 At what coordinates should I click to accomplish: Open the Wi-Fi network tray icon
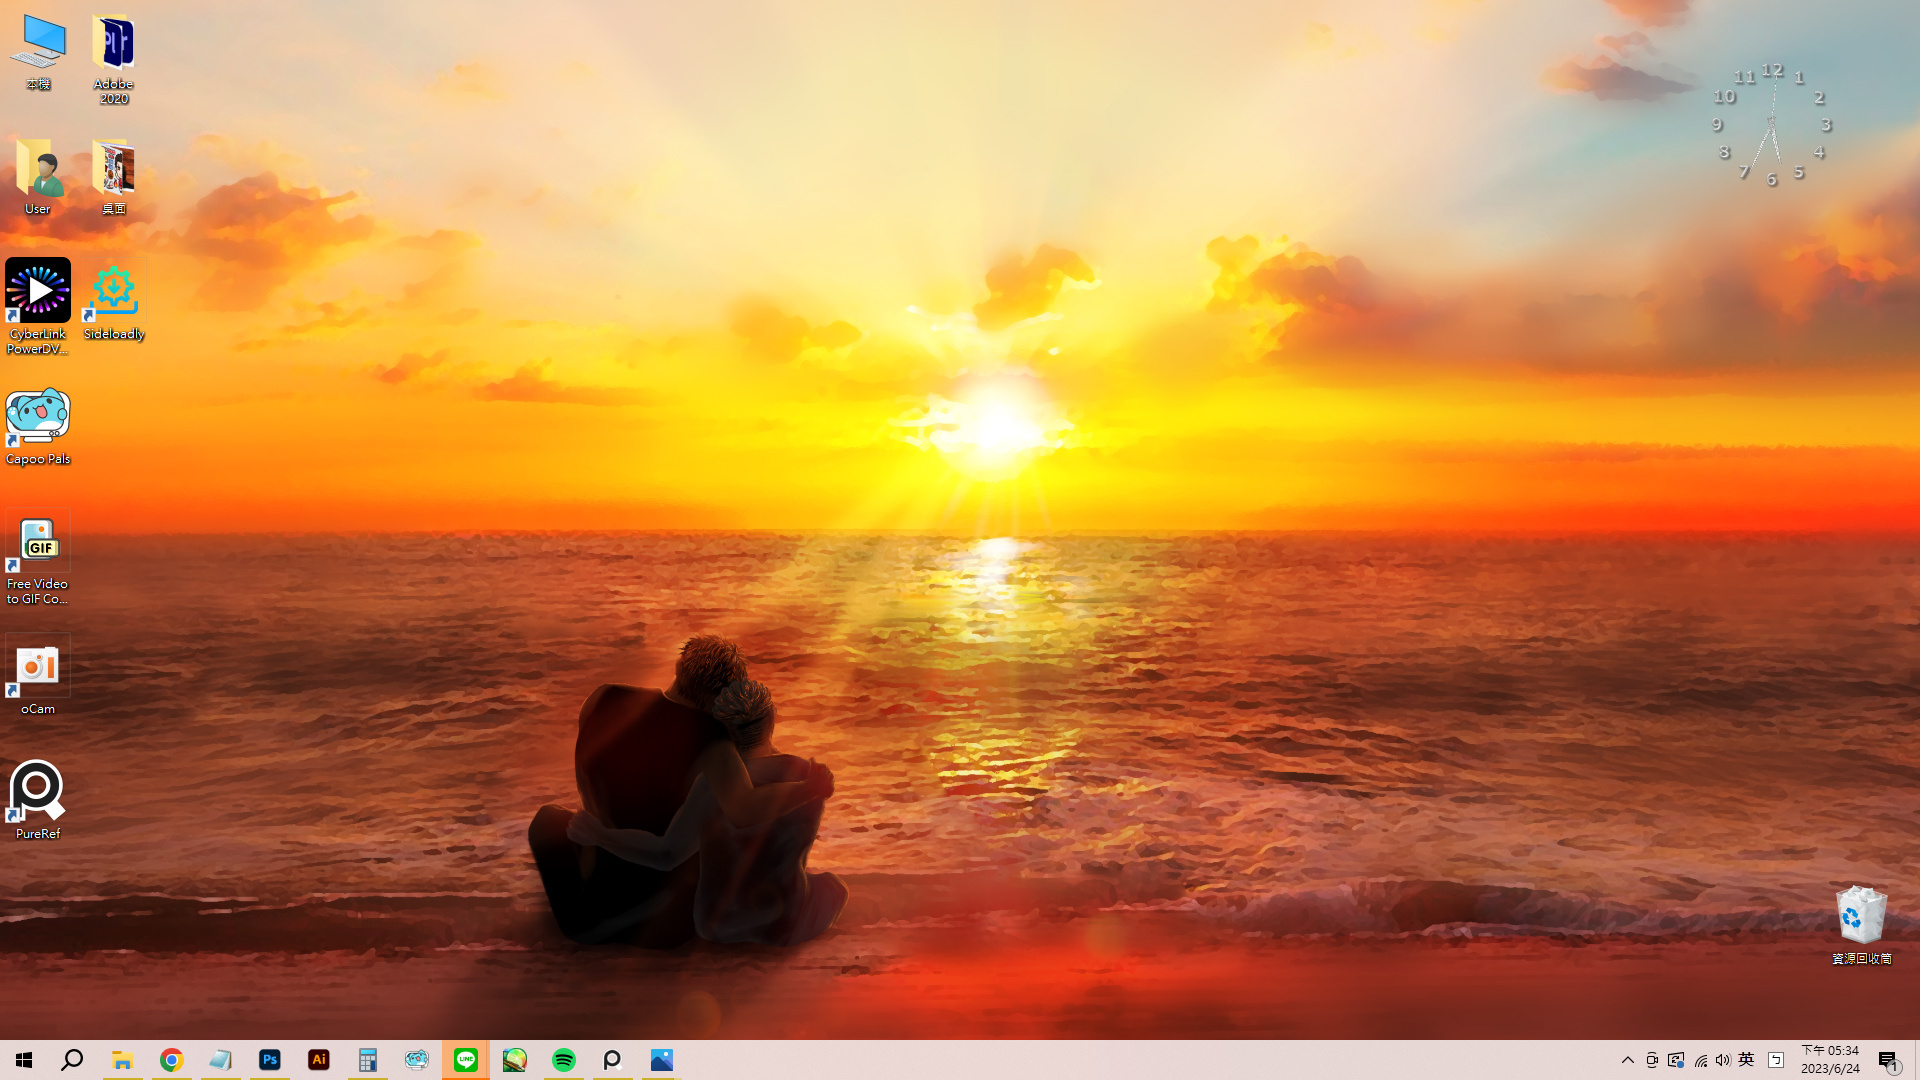(1700, 1060)
